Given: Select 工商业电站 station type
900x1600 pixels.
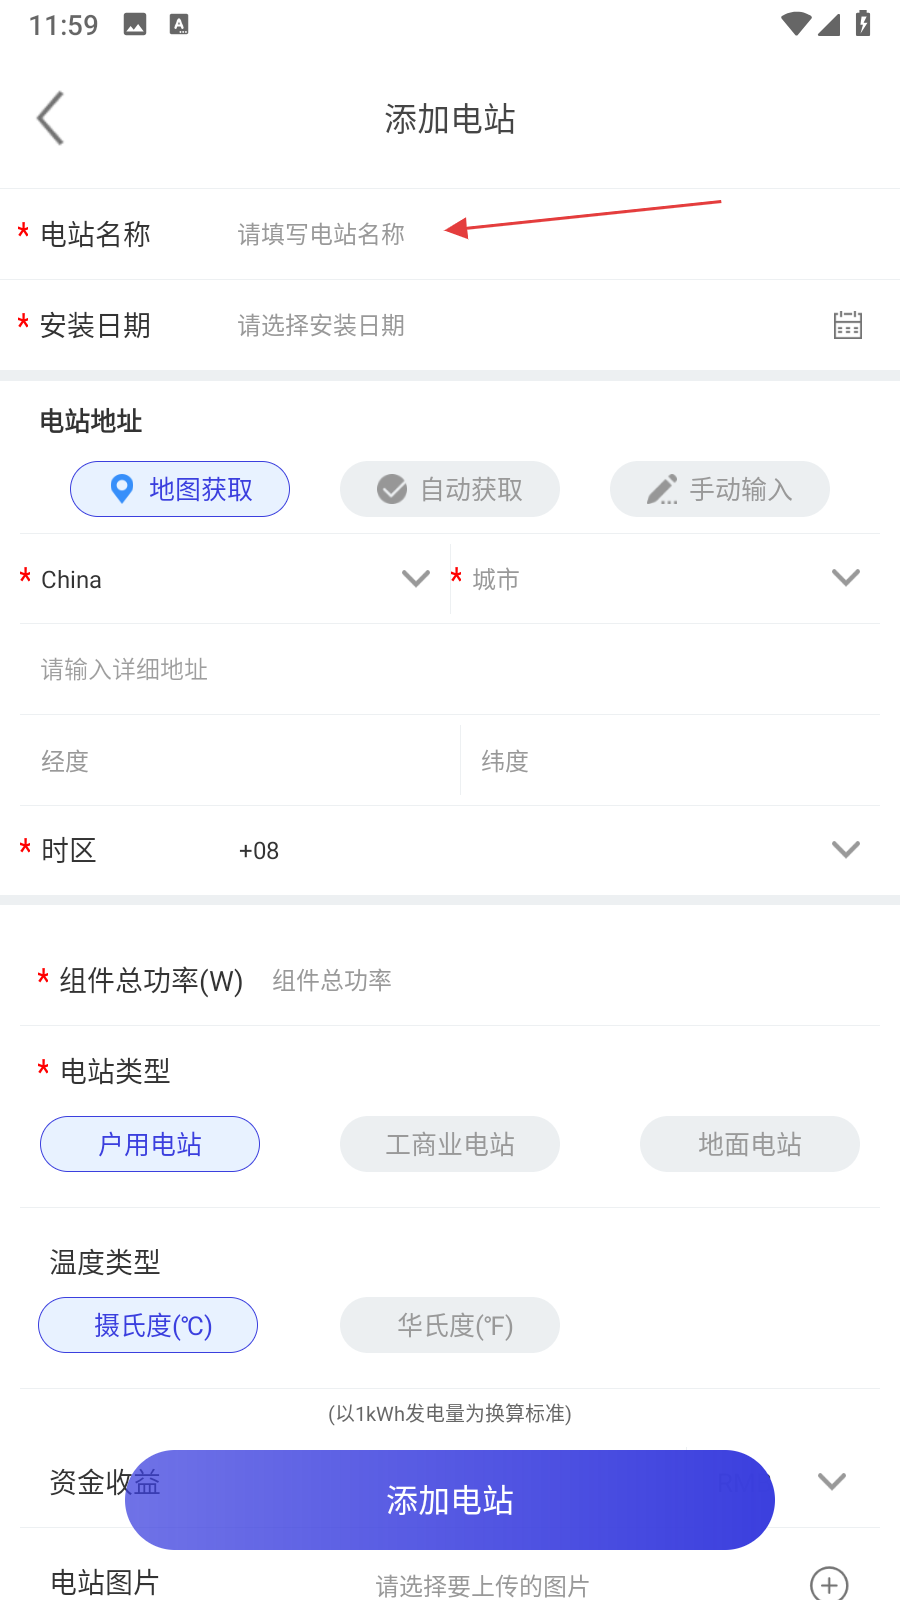Looking at the screenshot, I should [x=450, y=1144].
